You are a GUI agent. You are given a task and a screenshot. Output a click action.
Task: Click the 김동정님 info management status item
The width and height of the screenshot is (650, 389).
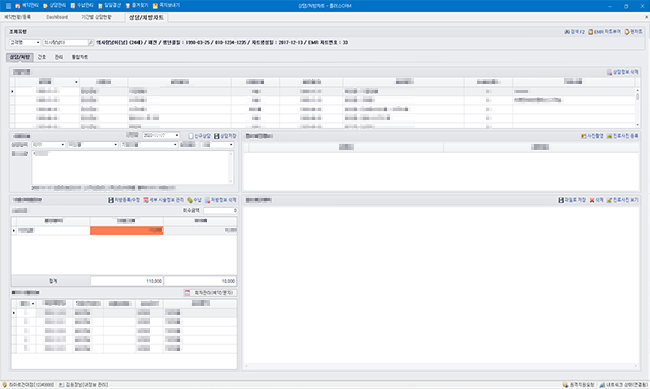83,385
